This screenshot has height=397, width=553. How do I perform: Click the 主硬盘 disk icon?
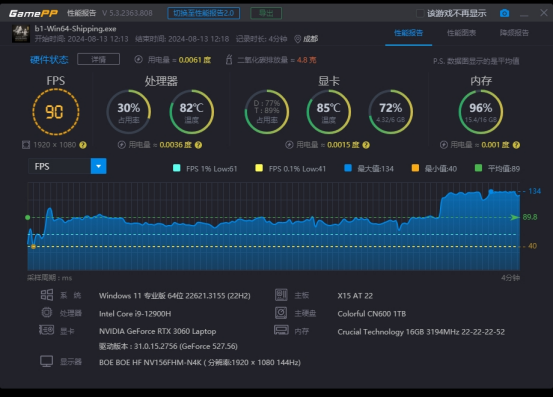tap(281, 313)
